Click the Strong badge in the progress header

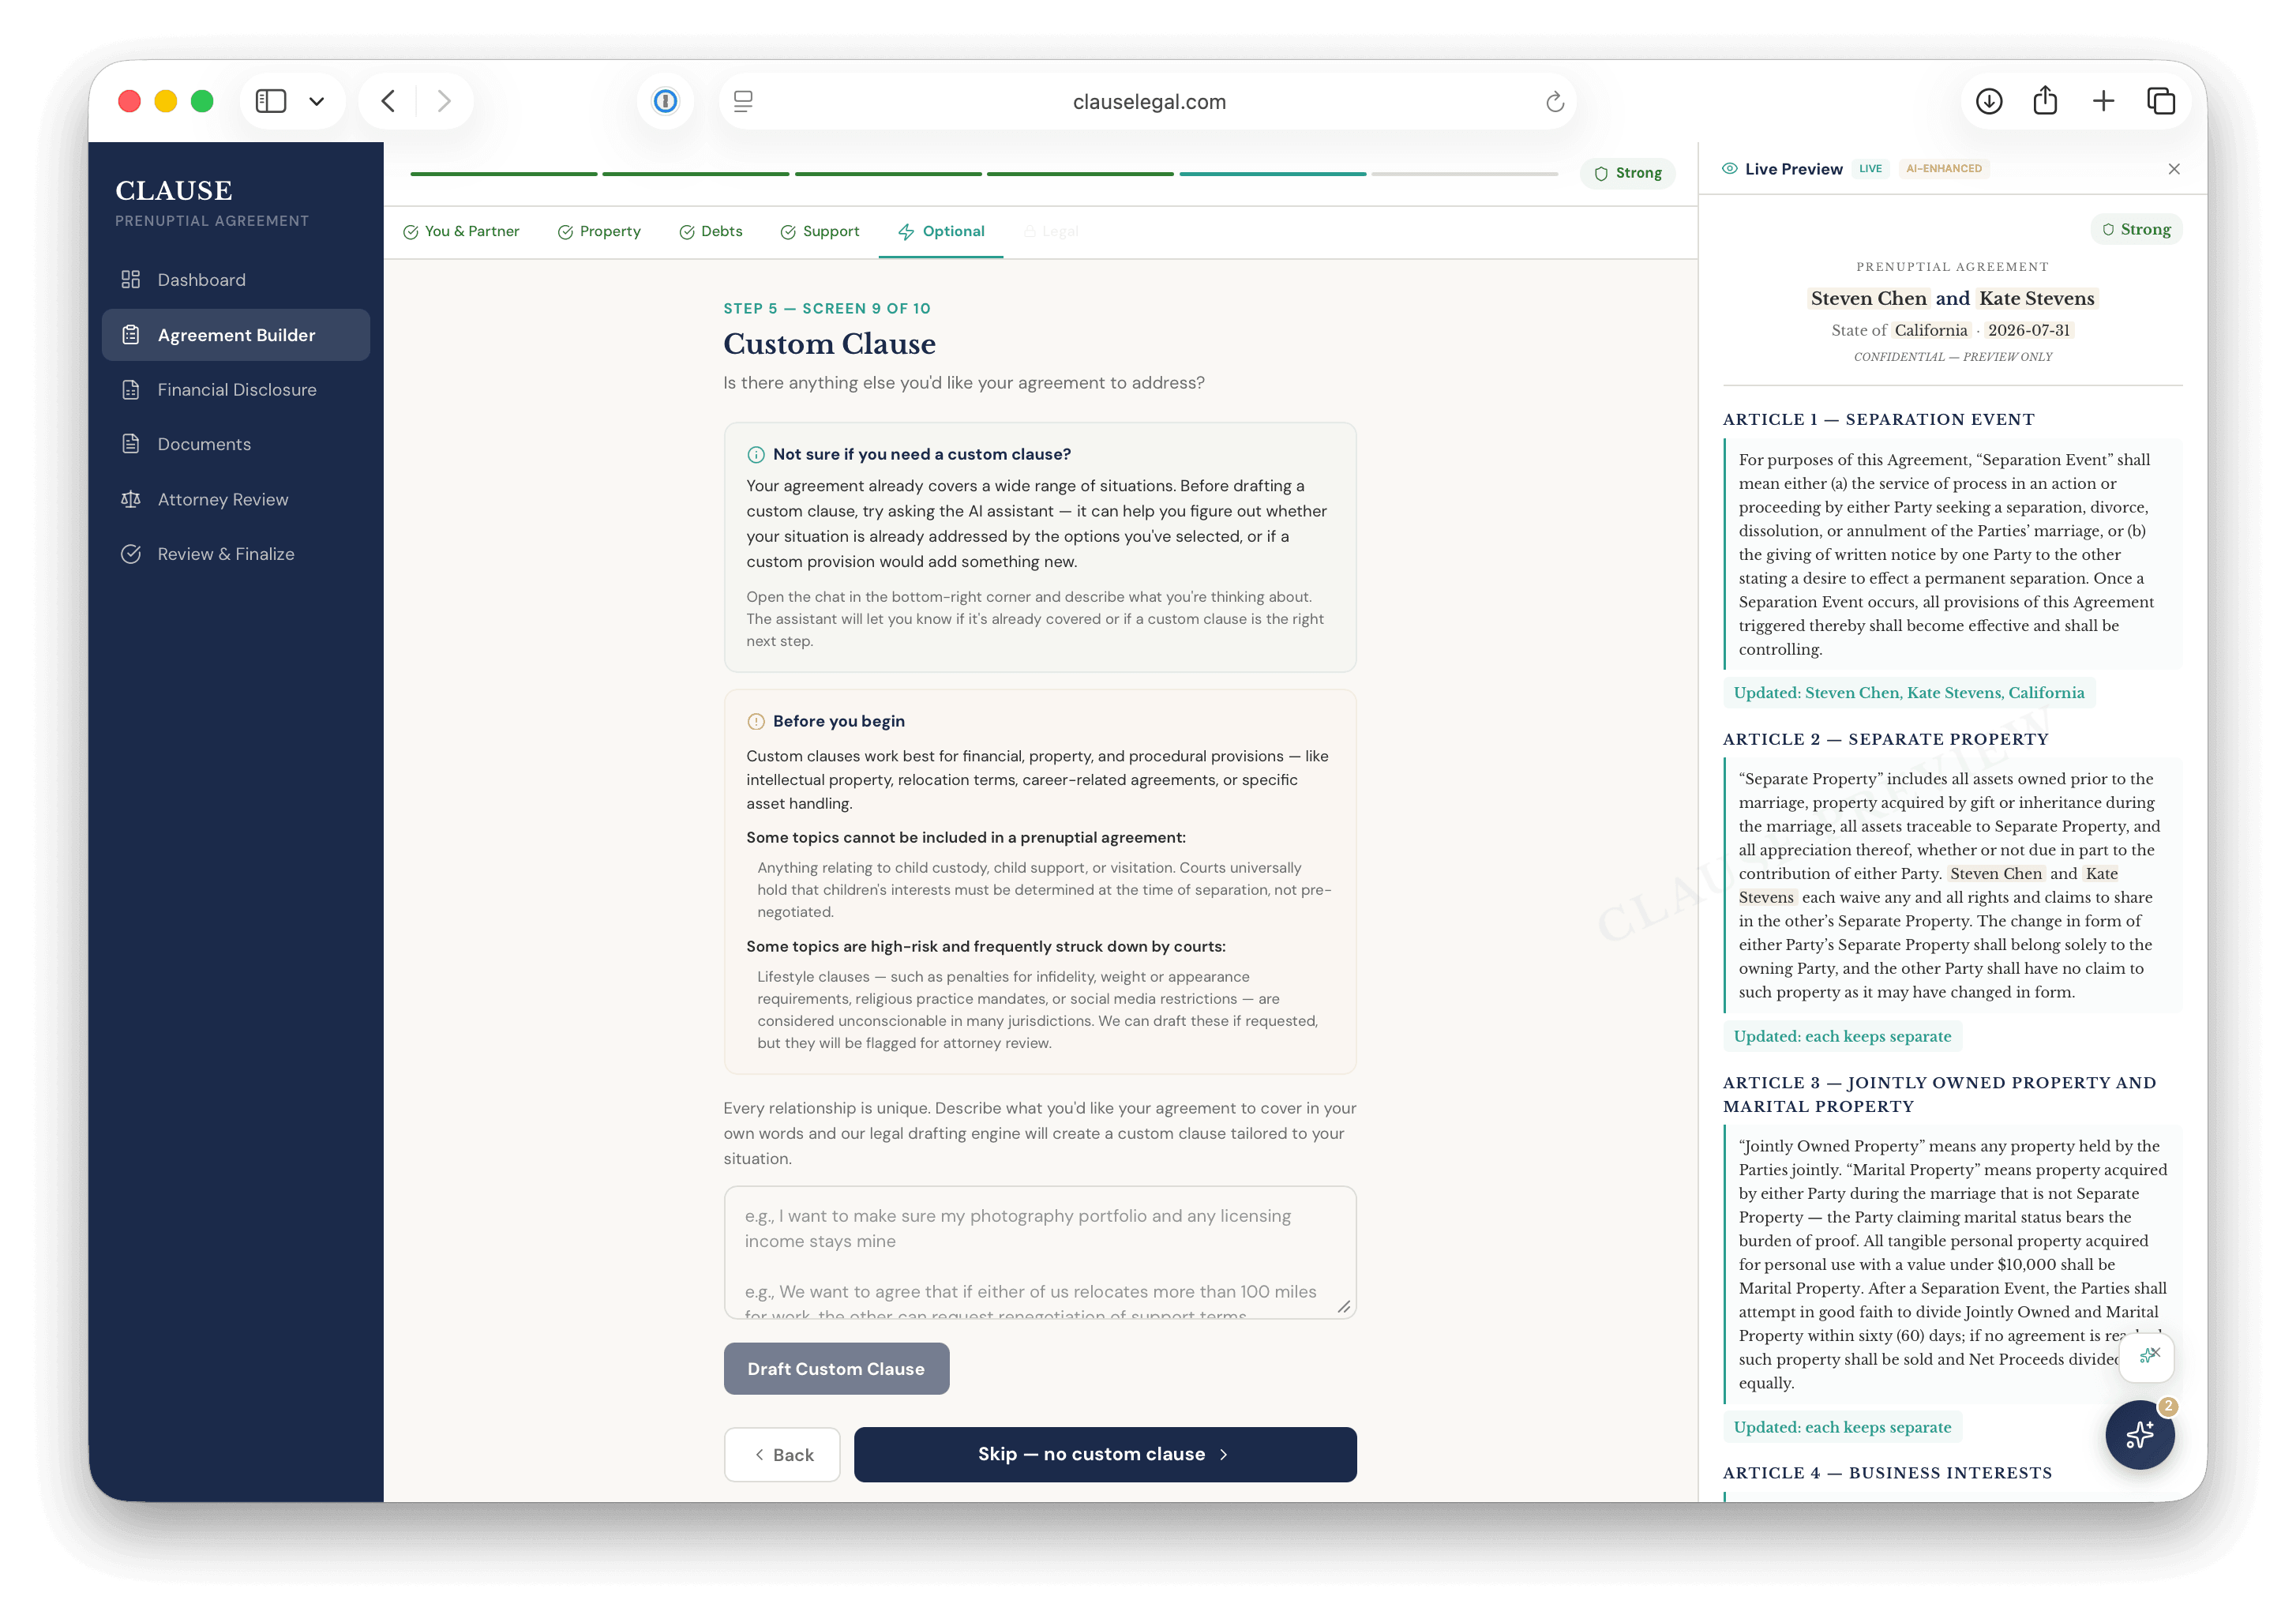point(1628,173)
